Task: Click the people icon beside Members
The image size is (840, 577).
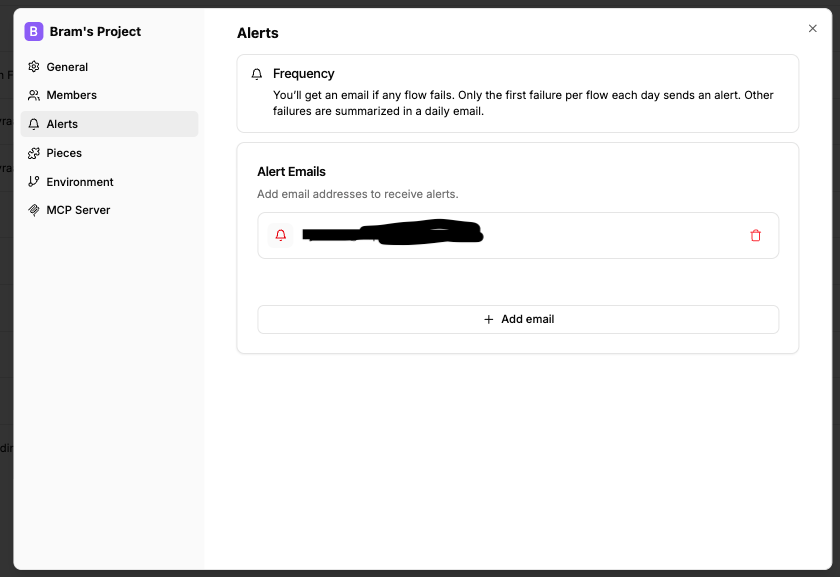Action: [34, 95]
